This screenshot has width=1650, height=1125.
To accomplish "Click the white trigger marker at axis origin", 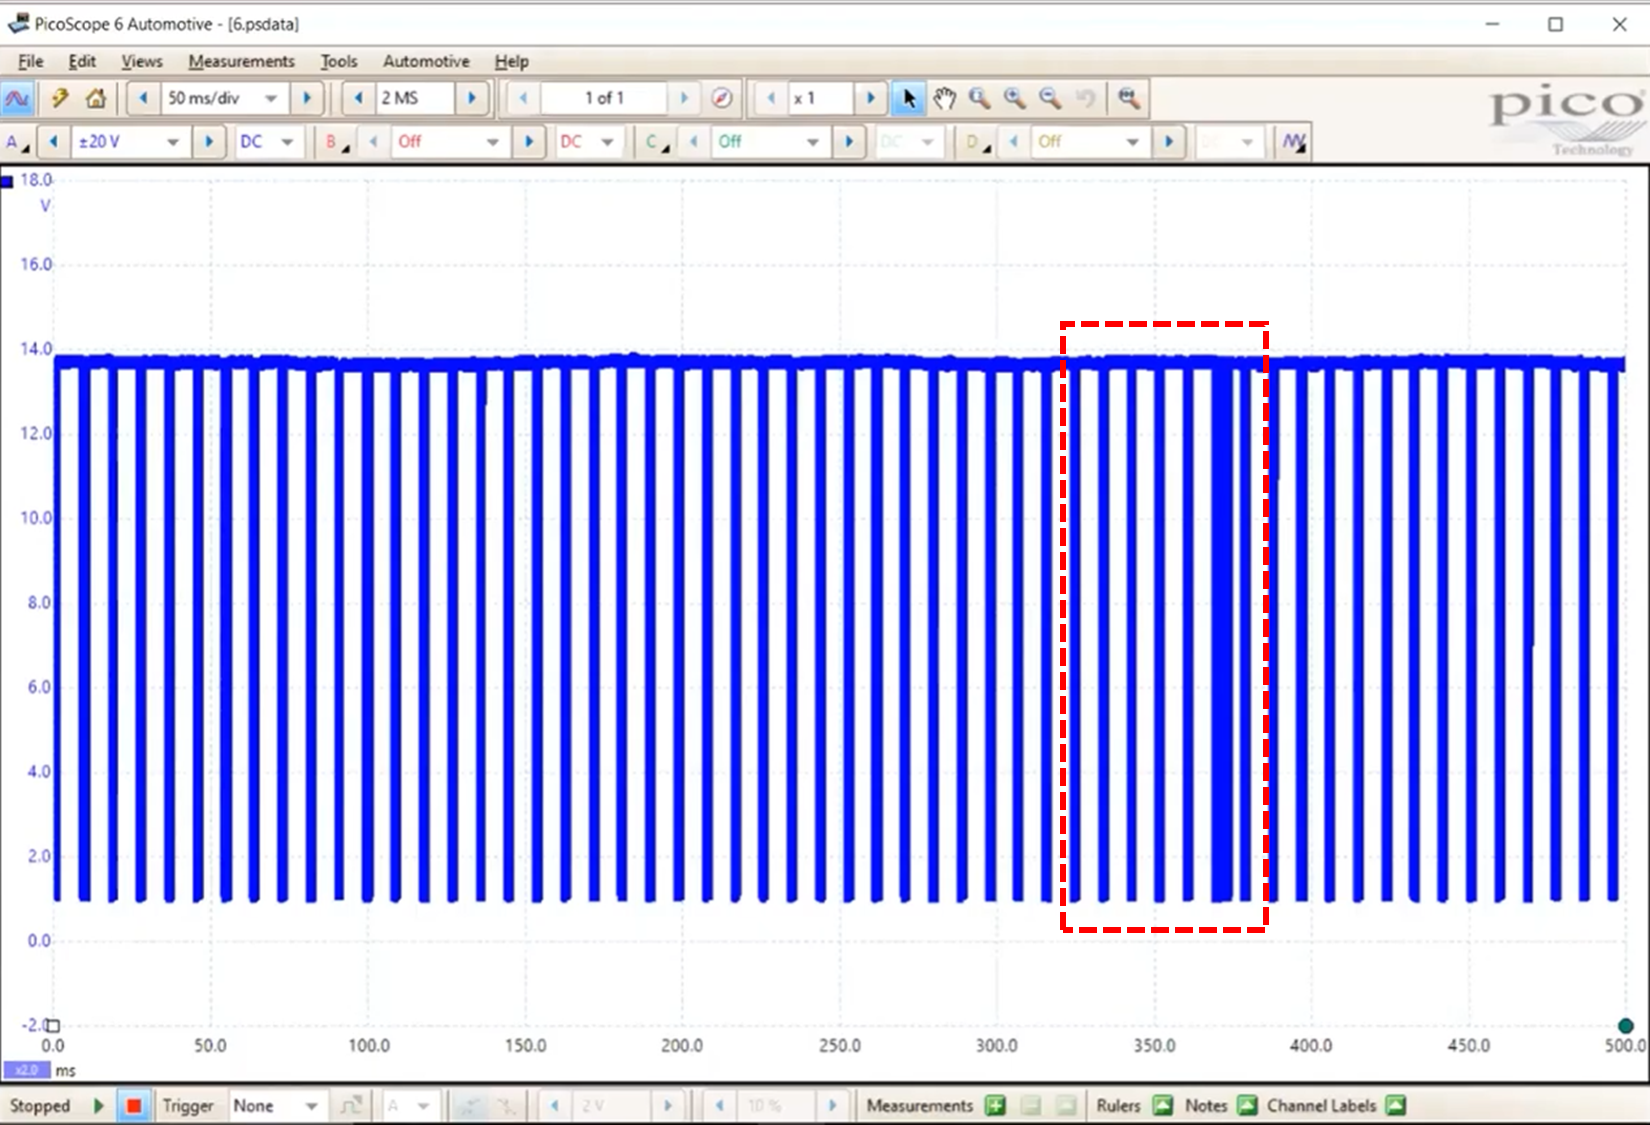I will click(x=53, y=1025).
